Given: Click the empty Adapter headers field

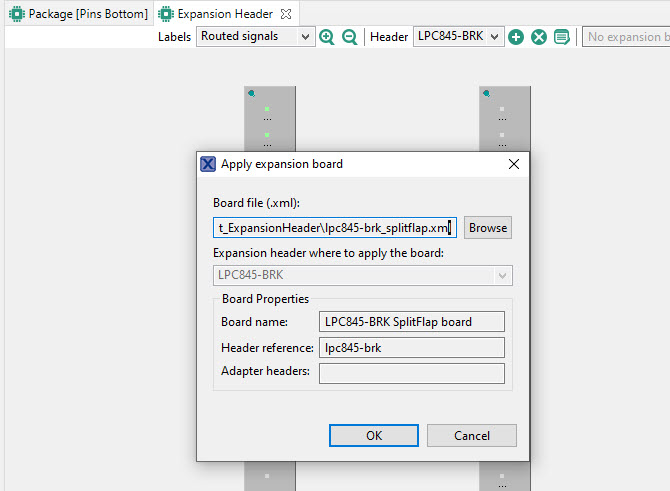Looking at the screenshot, I should (x=411, y=373).
